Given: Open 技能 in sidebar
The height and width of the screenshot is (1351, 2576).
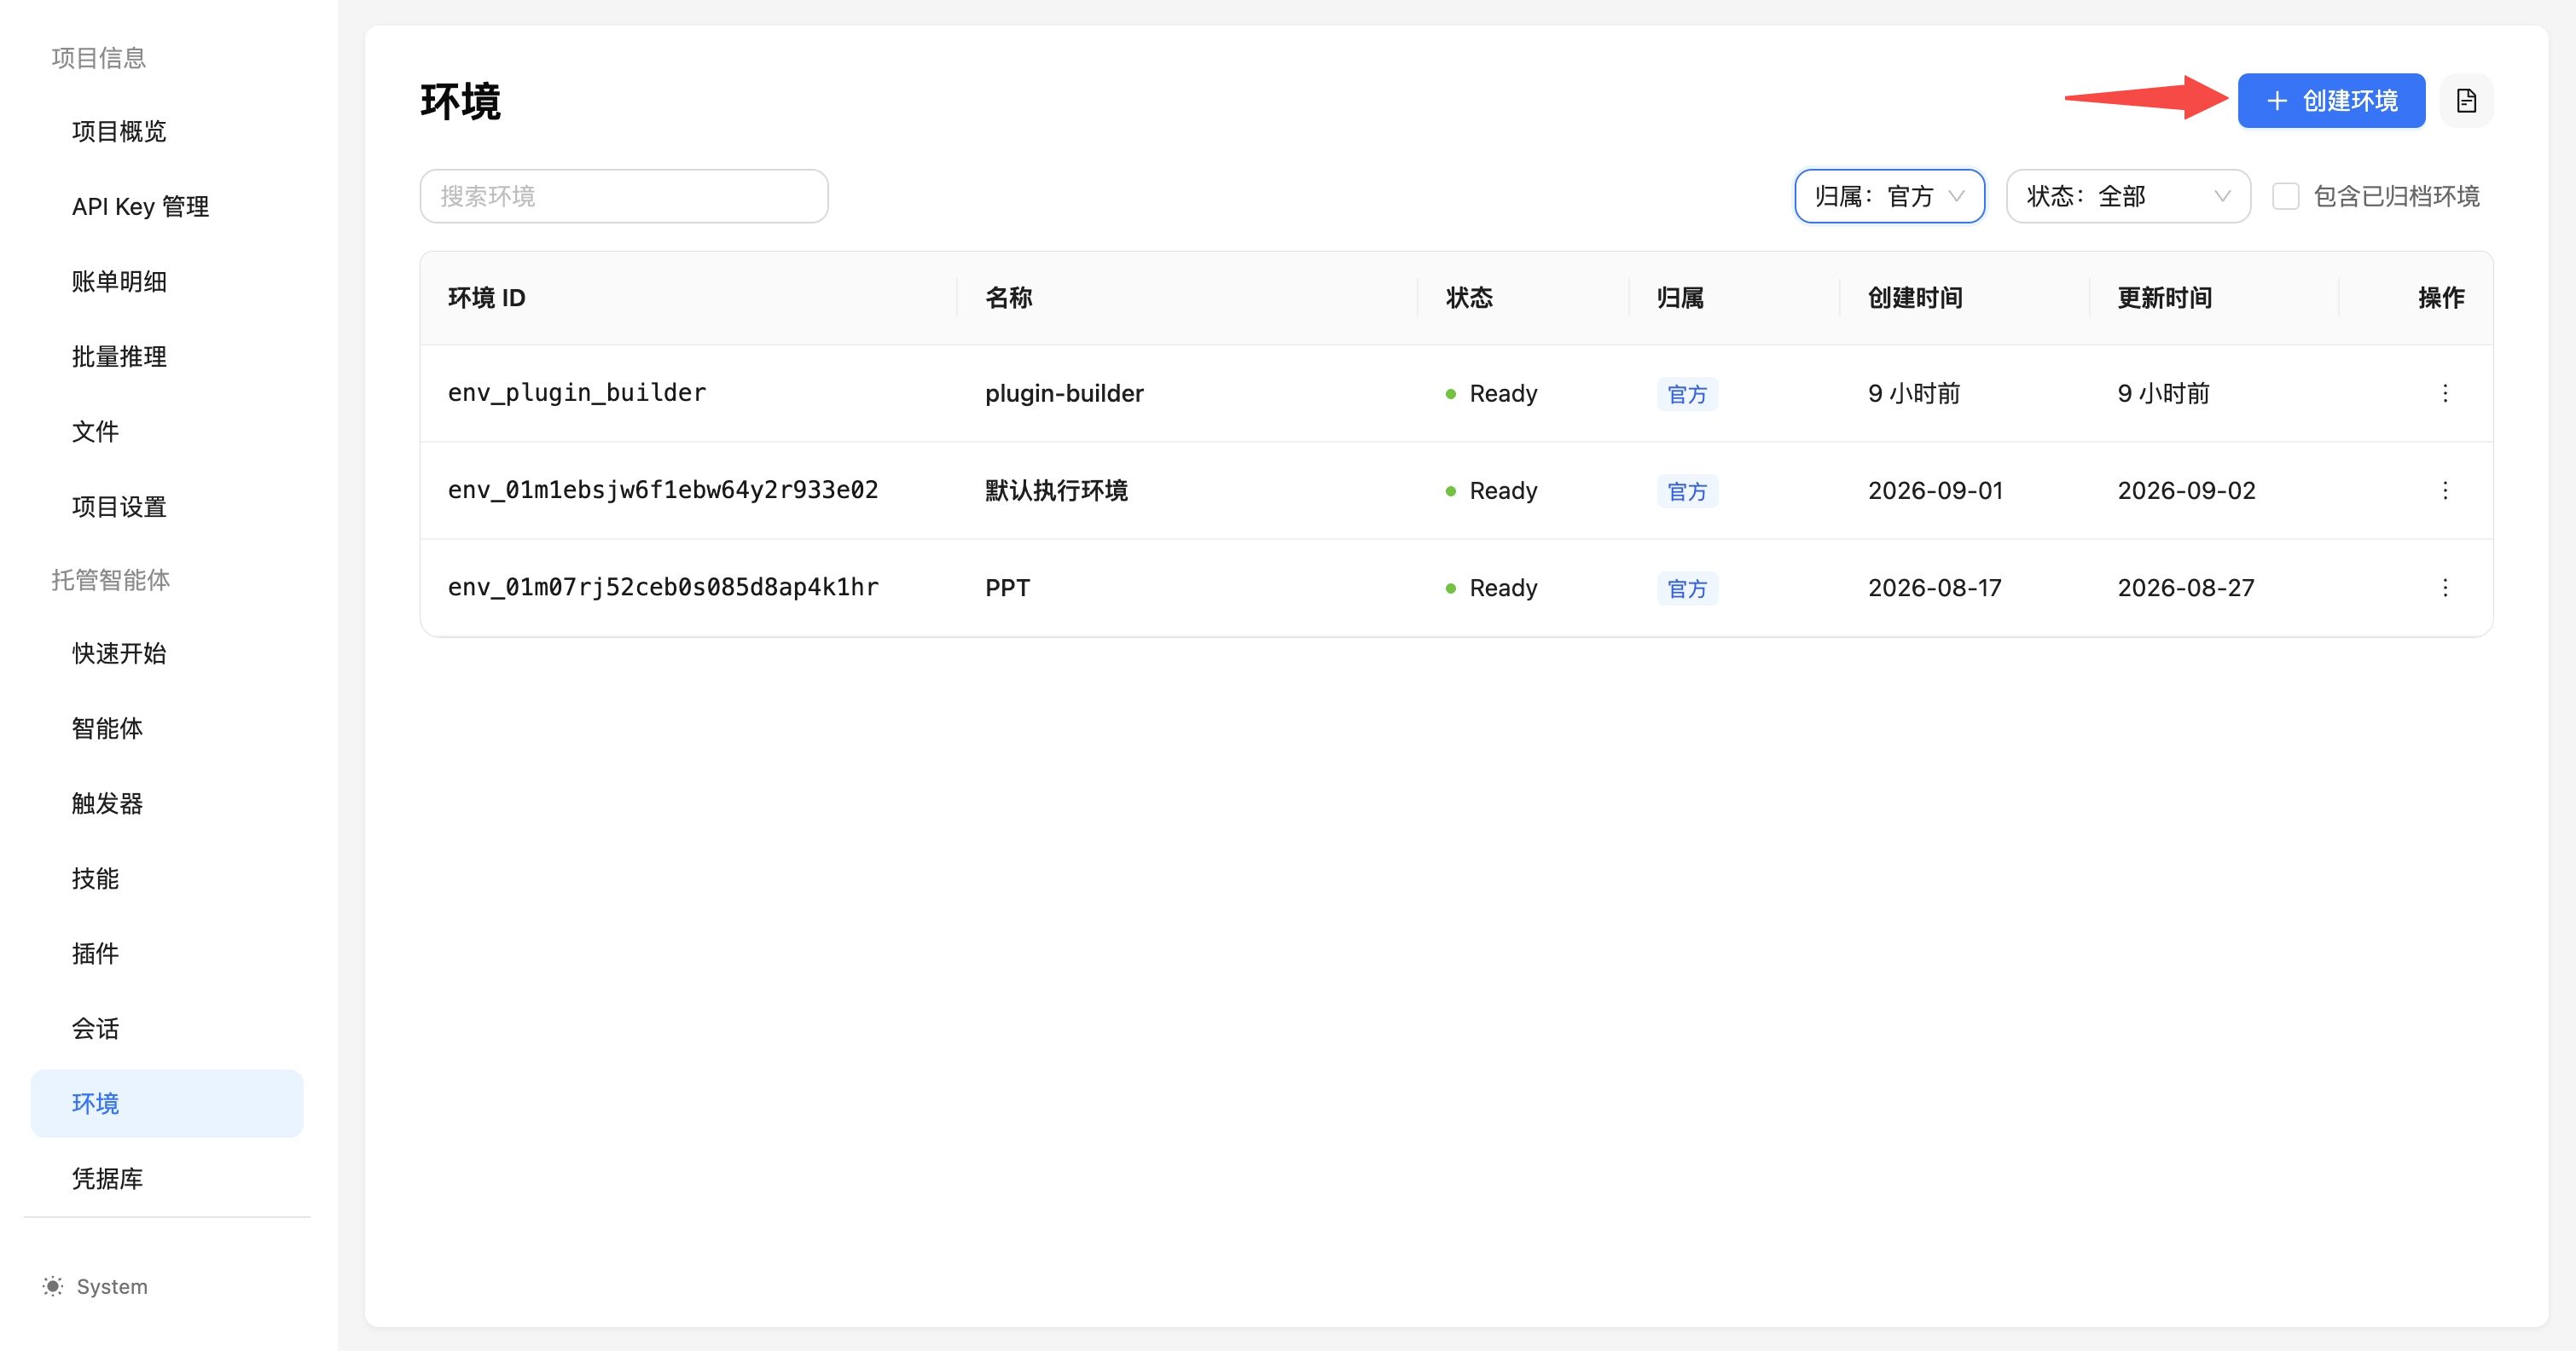Looking at the screenshot, I should coord(167,878).
